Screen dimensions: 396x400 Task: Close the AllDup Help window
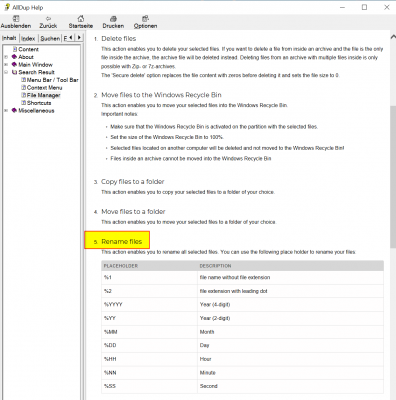point(387,7)
